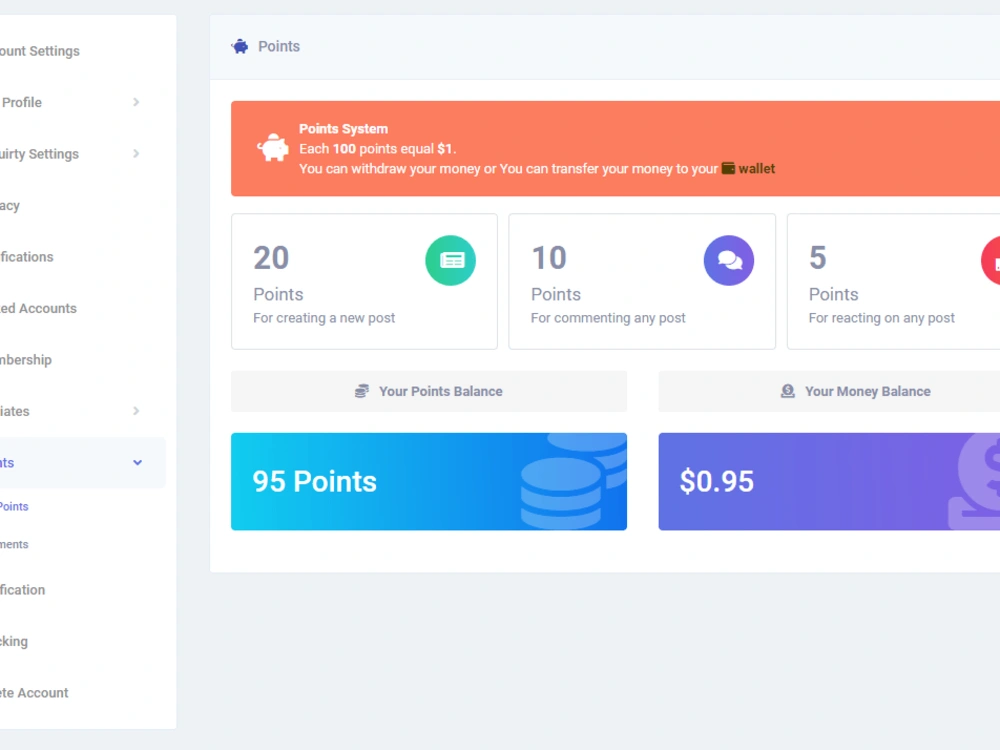Image resolution: width=1000 pixels, height=750 pixels.
Task: Collapse the Points section chevron
Action: tap(137, 463)
